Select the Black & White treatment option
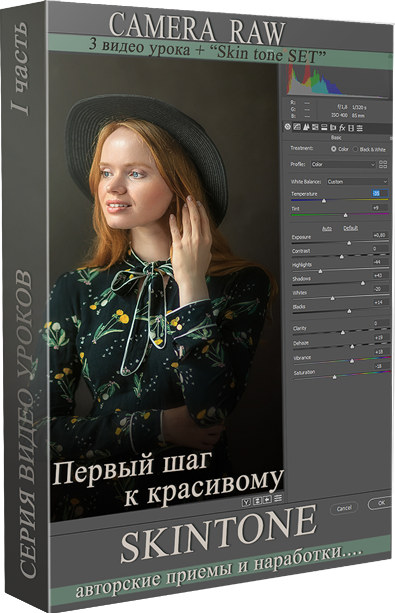 point(355,149)
